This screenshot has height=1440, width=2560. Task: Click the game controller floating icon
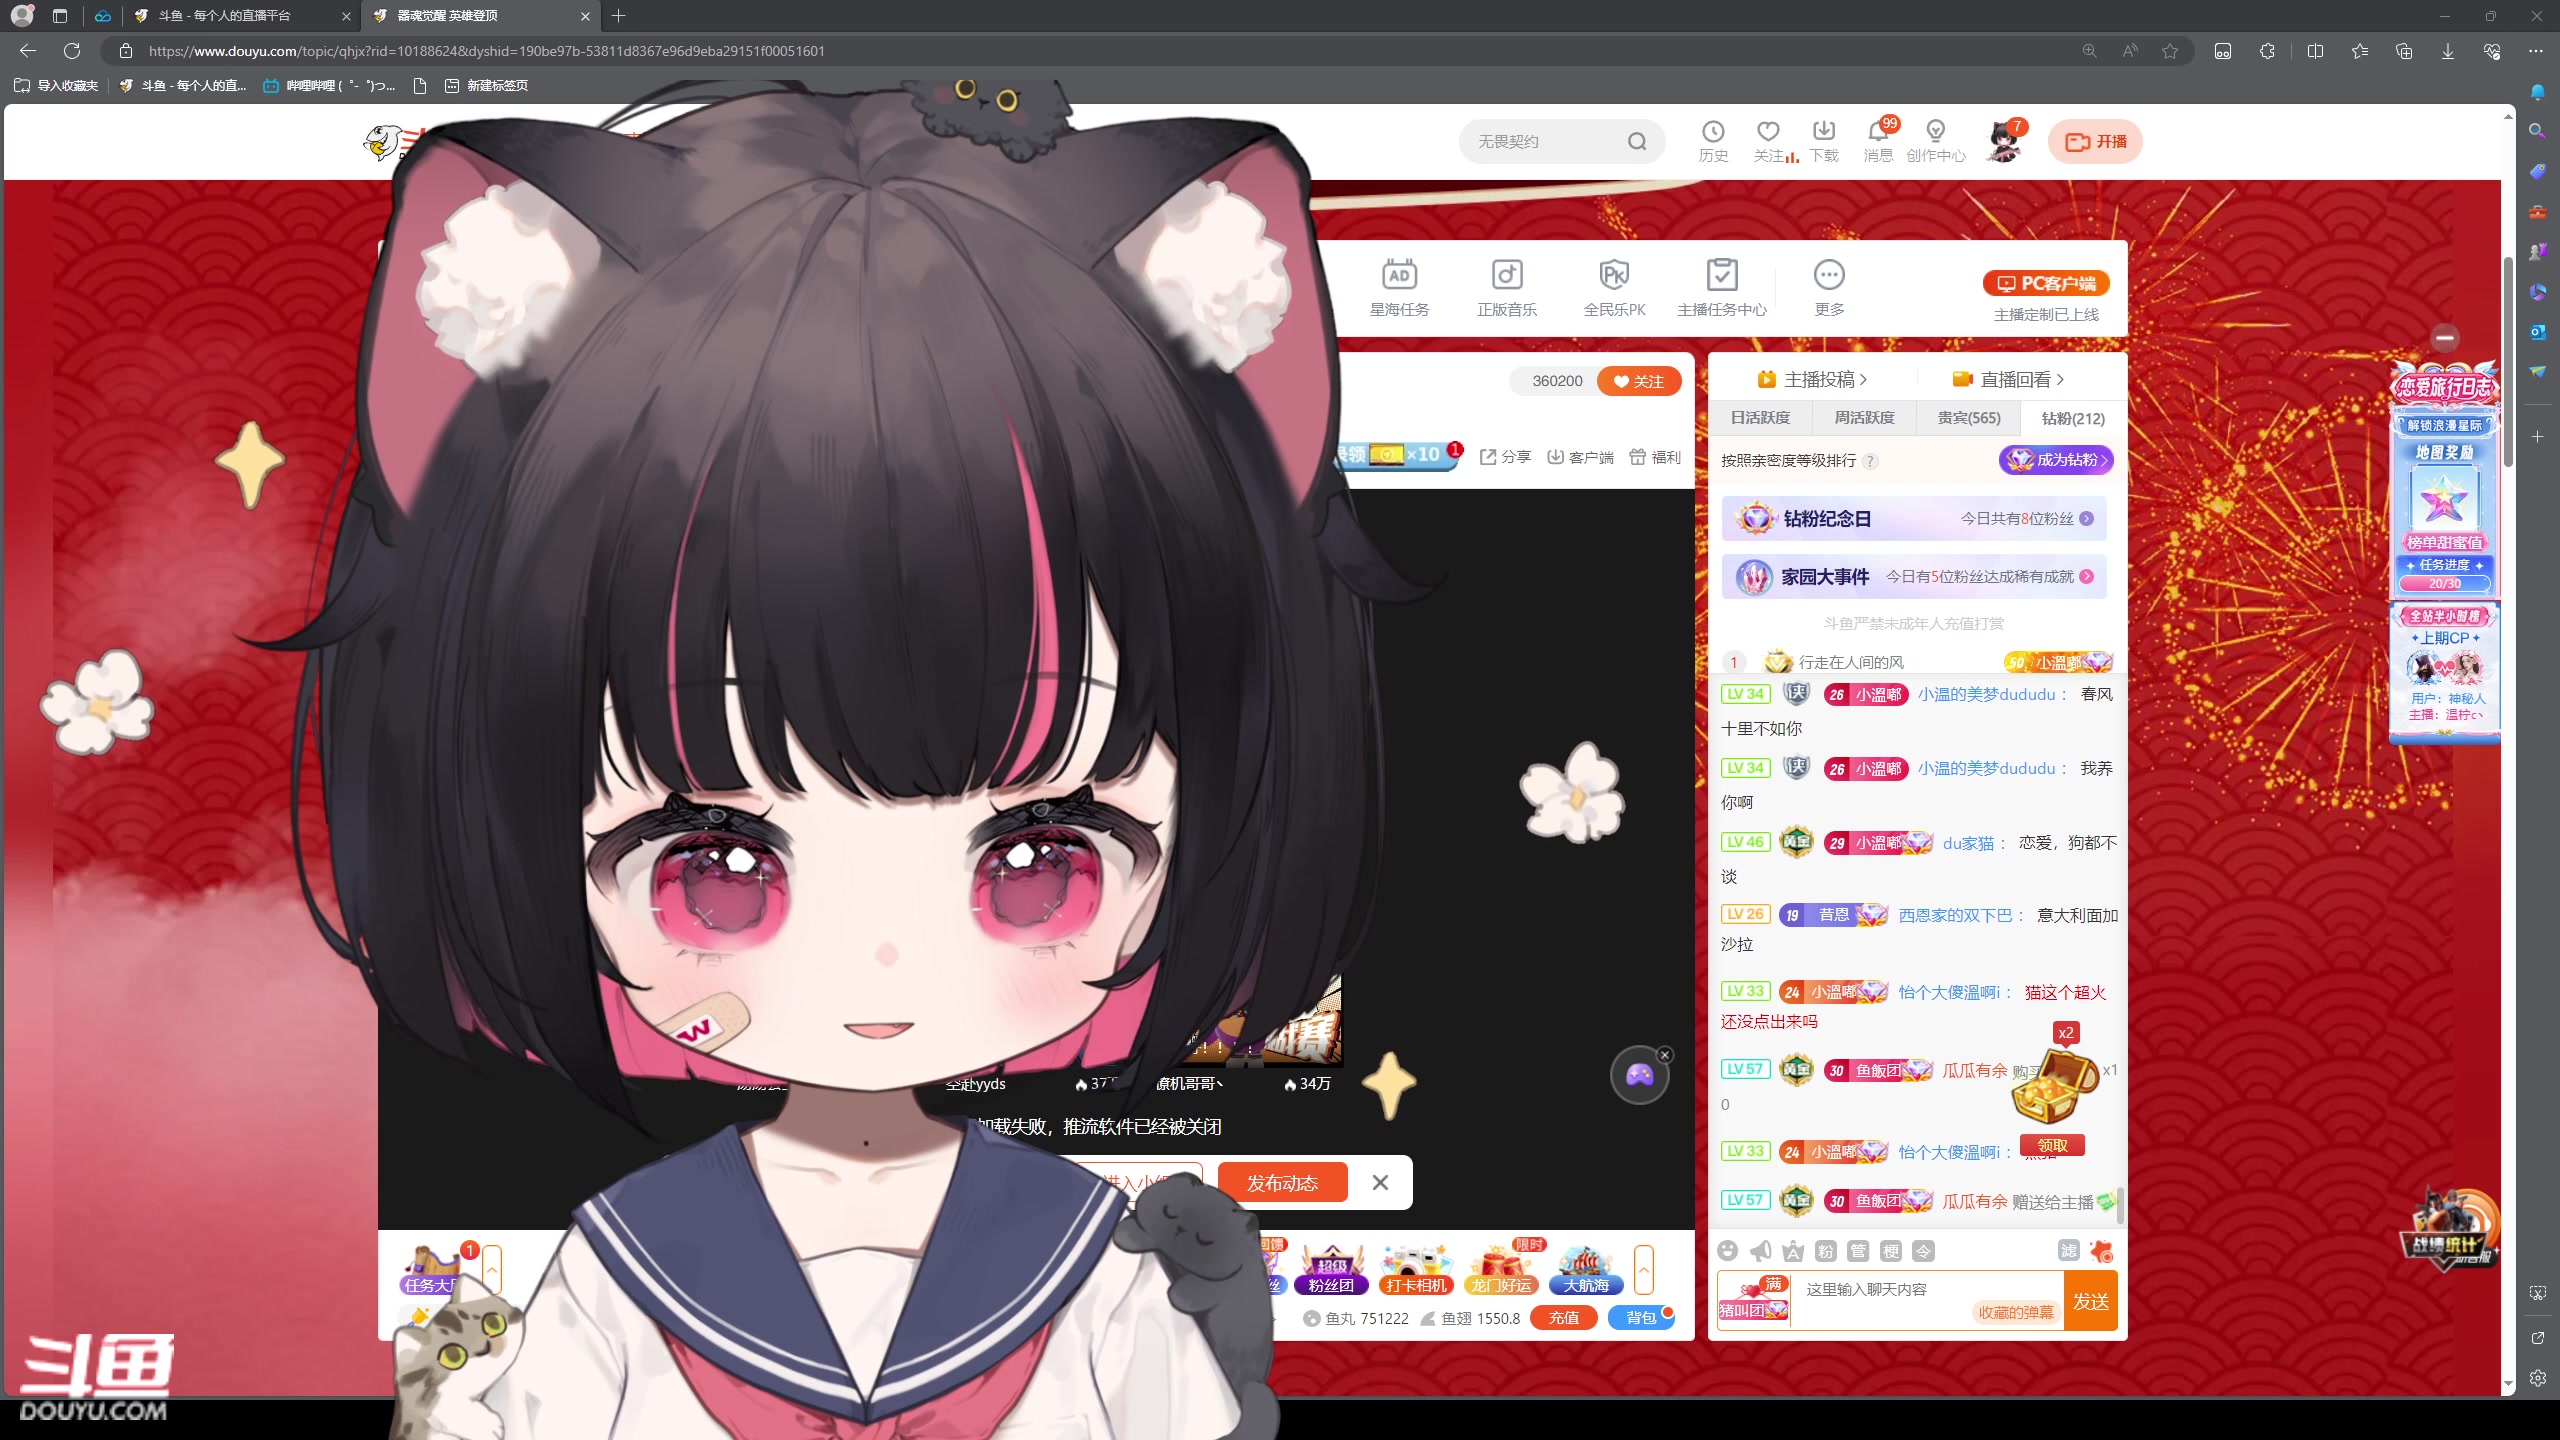tap(1639, 1076)
